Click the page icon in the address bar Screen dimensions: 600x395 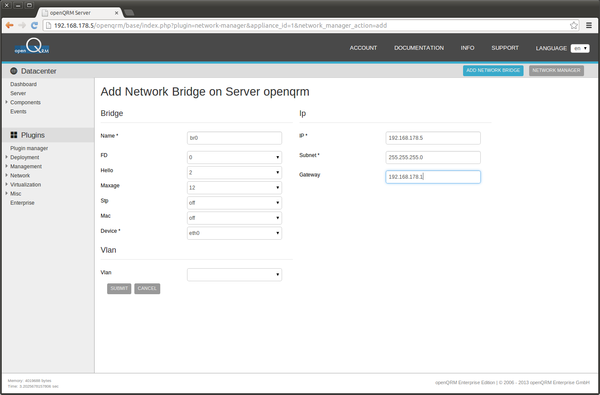pyautogui.click(x=48, y=26)
